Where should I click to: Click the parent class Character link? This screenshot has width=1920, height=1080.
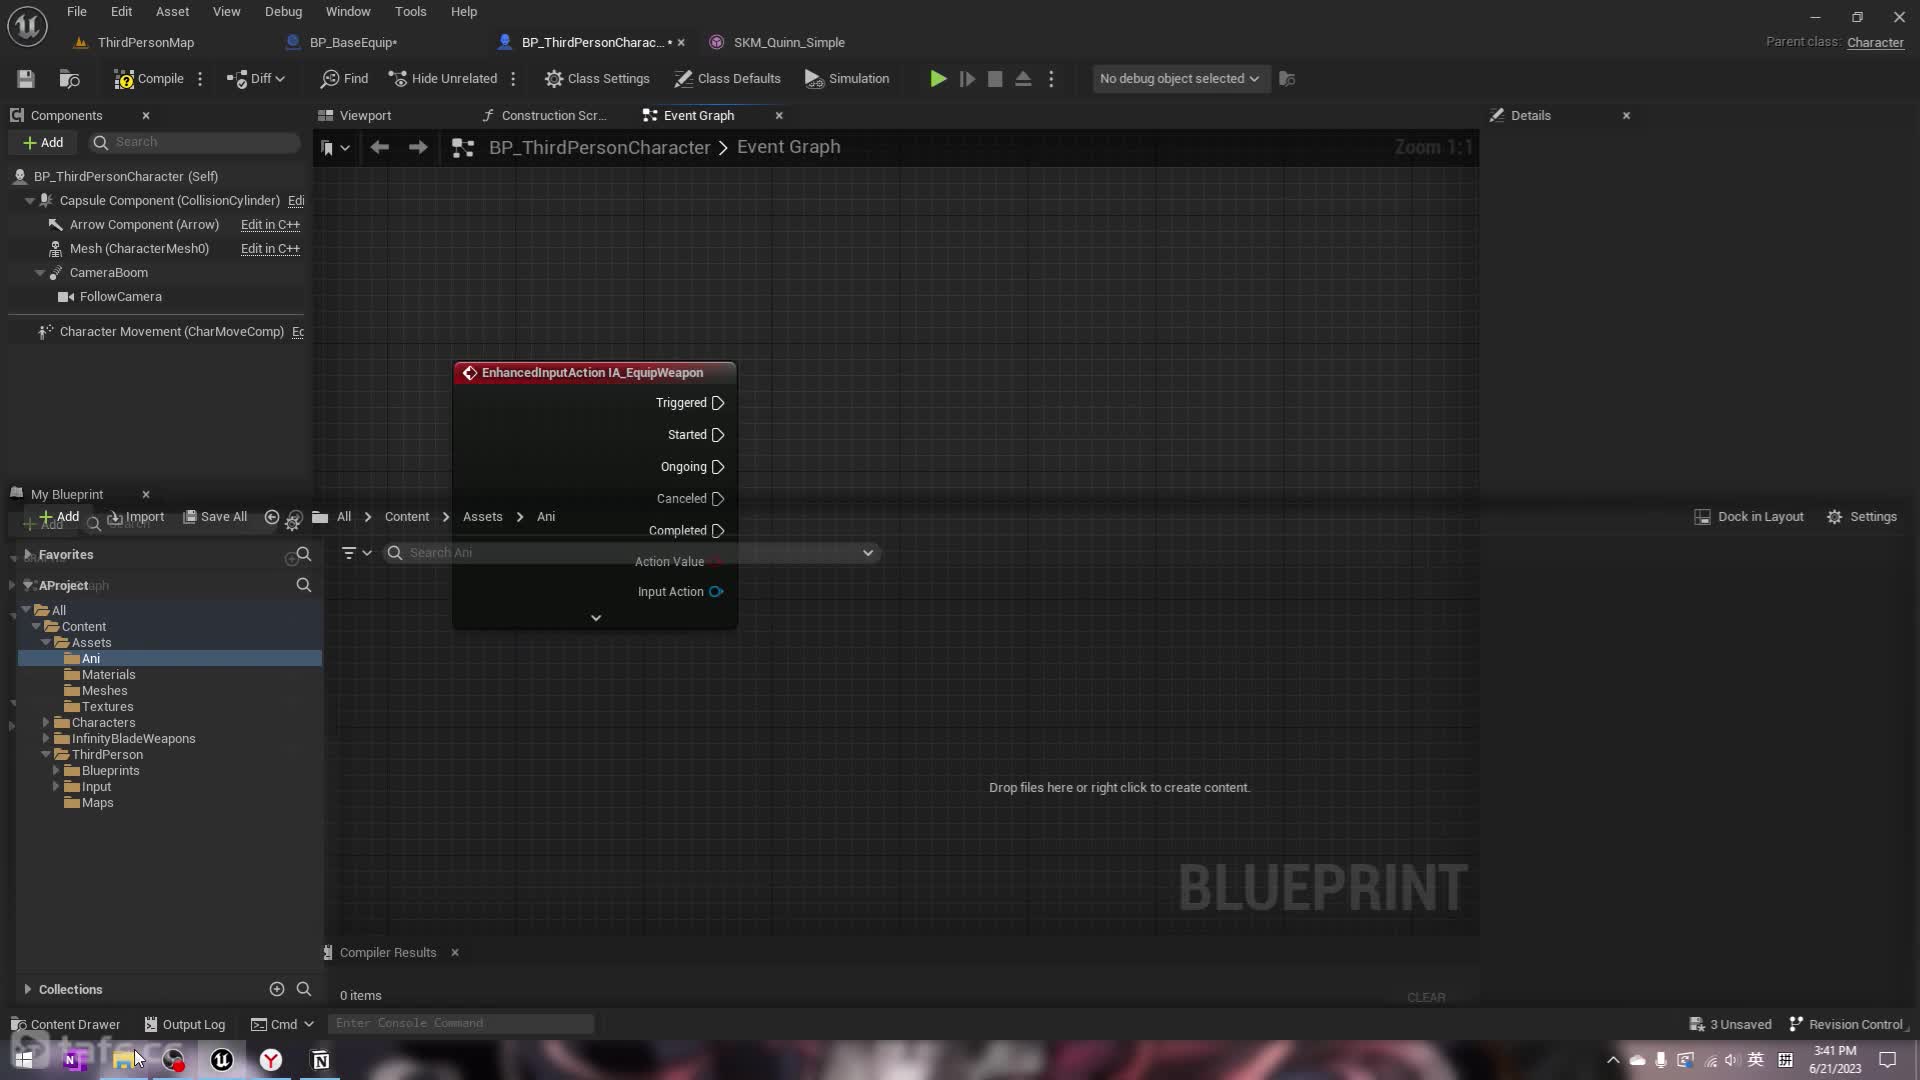click(x=1874, y=43)
